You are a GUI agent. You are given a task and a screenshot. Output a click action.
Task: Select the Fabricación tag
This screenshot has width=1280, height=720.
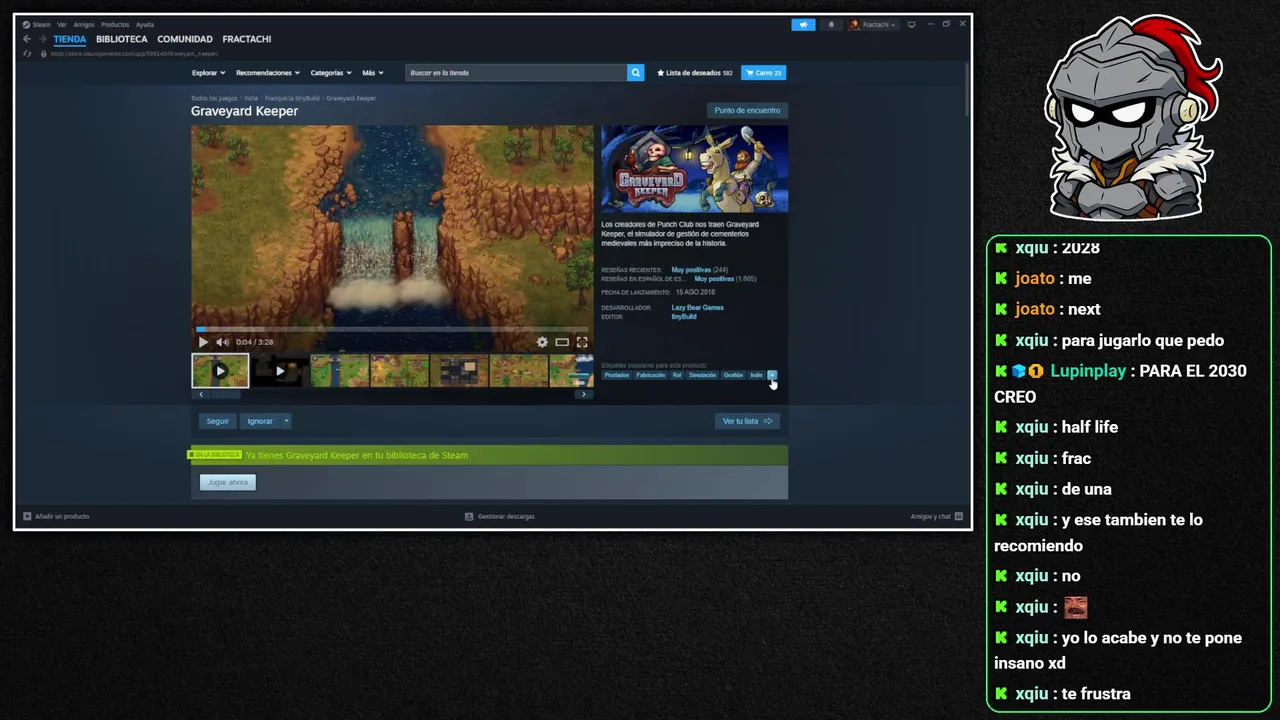tap(651, 375)
